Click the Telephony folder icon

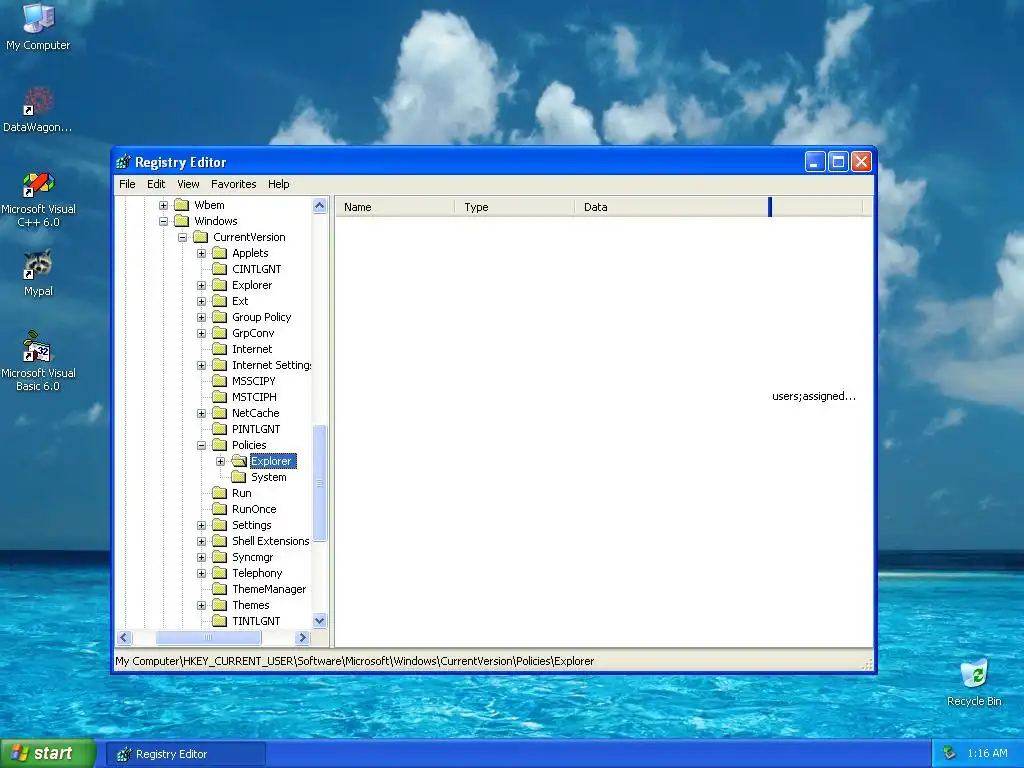[x=220, y=573]
